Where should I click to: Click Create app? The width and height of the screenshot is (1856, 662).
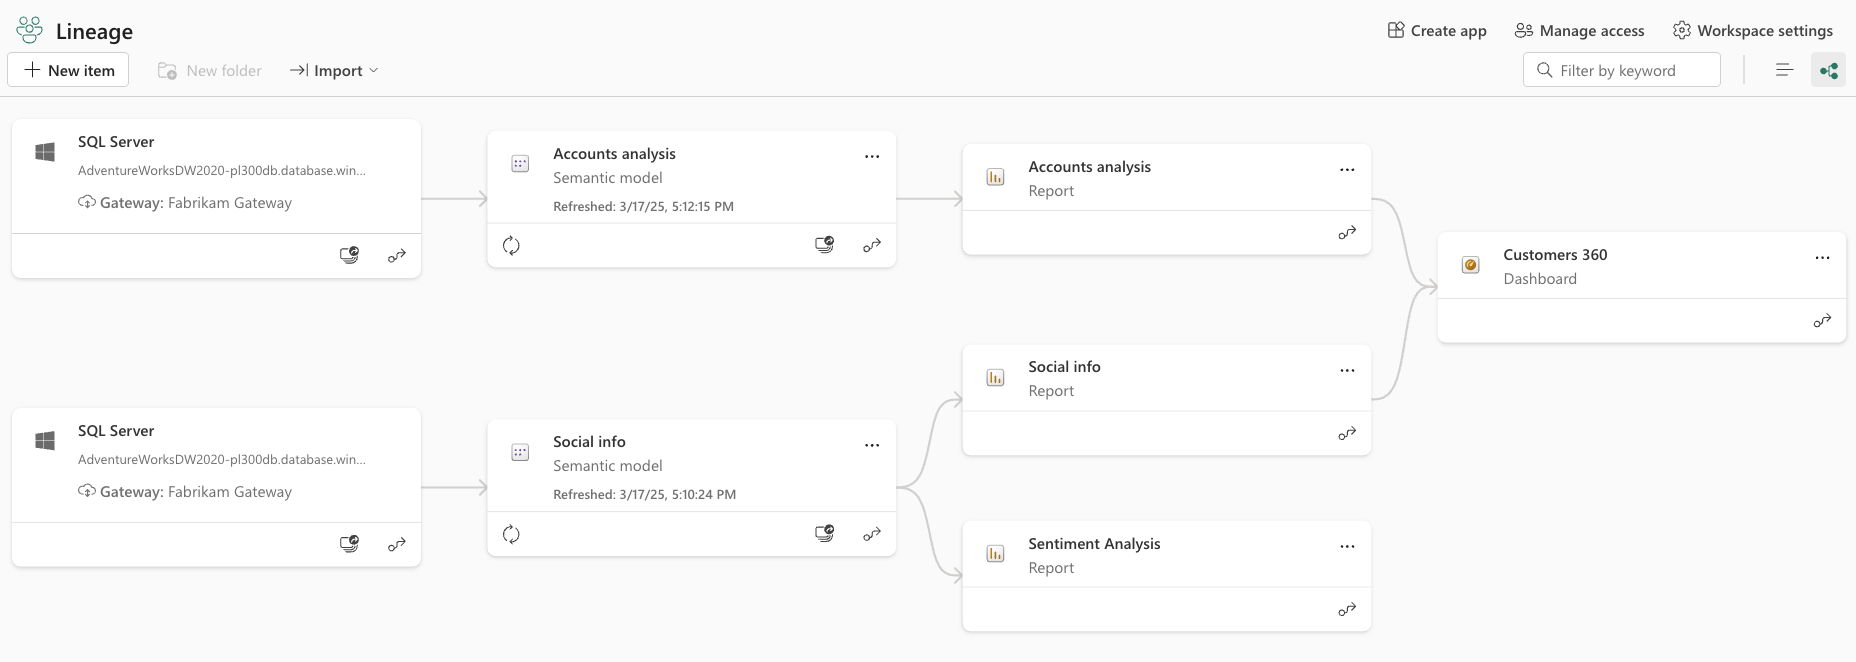[x=1437, y=31]
